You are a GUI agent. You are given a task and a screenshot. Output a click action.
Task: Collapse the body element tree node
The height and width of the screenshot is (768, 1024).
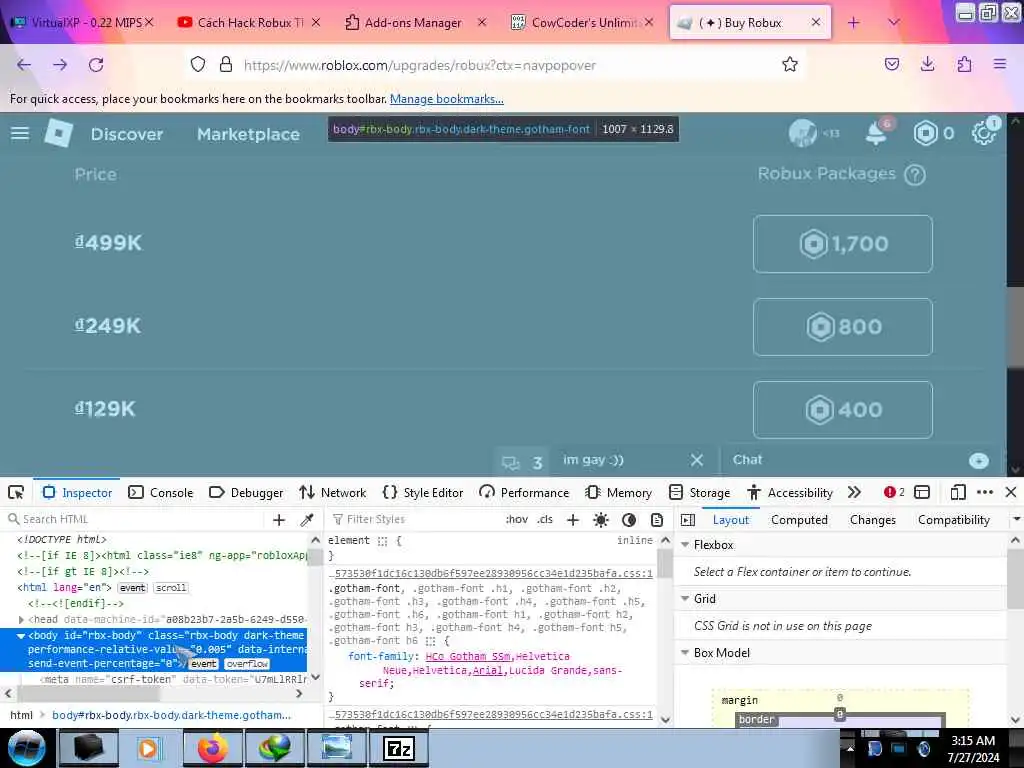click(x=21, y=635)
